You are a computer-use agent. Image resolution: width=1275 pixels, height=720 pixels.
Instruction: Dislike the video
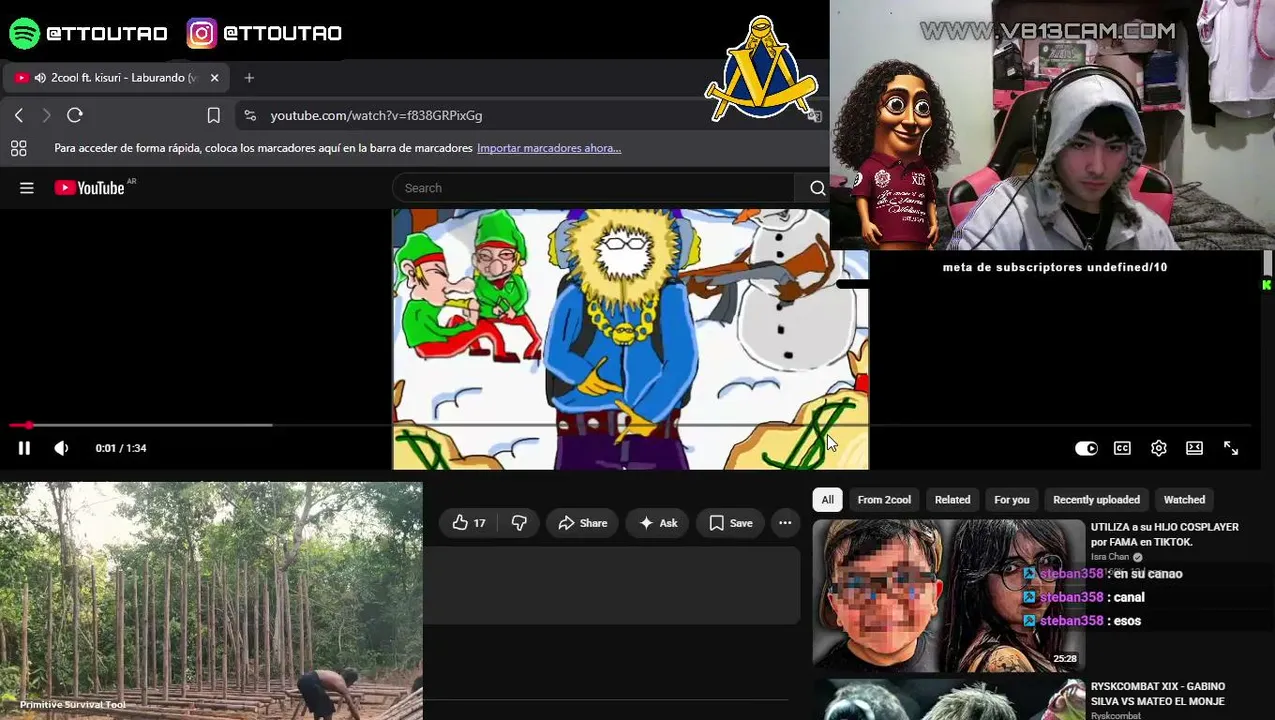coord(519,523)
